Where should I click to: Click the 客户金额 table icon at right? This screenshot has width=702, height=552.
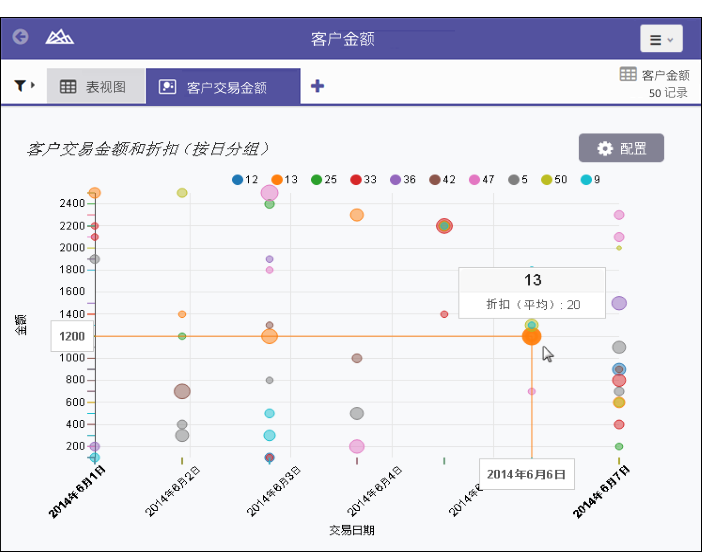coord(628,74)
